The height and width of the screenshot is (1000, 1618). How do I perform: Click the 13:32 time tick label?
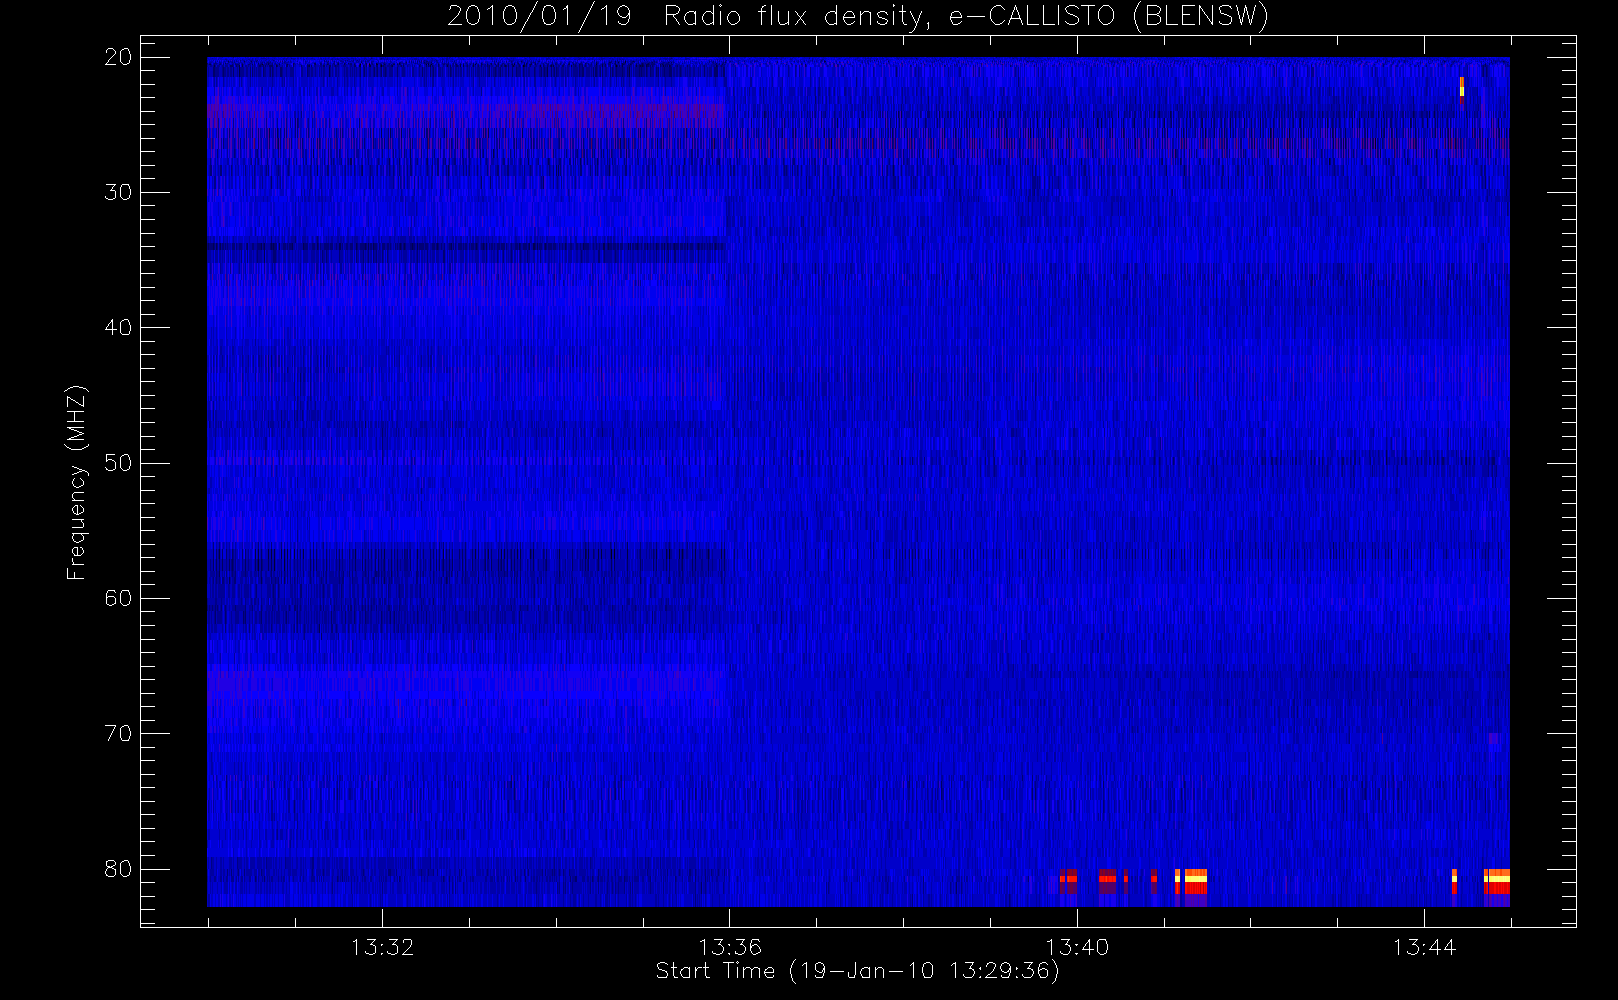382,947
